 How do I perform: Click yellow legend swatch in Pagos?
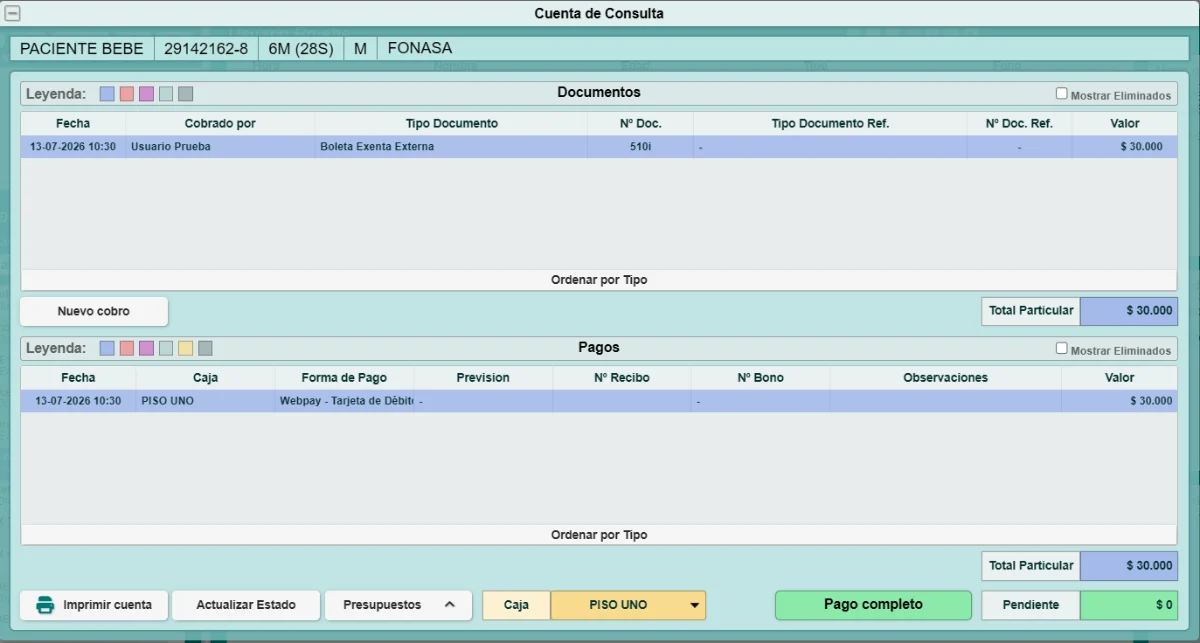(185, 349)
